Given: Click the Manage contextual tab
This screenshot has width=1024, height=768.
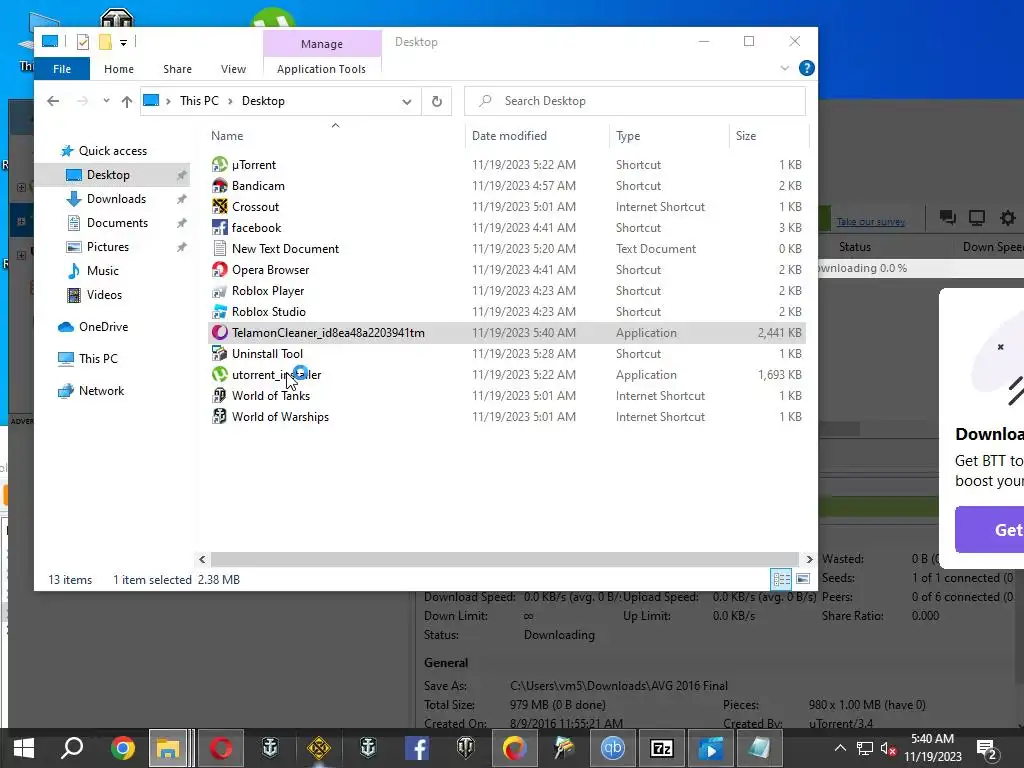Looking at the screenshot, I should (x=322, y=44).
